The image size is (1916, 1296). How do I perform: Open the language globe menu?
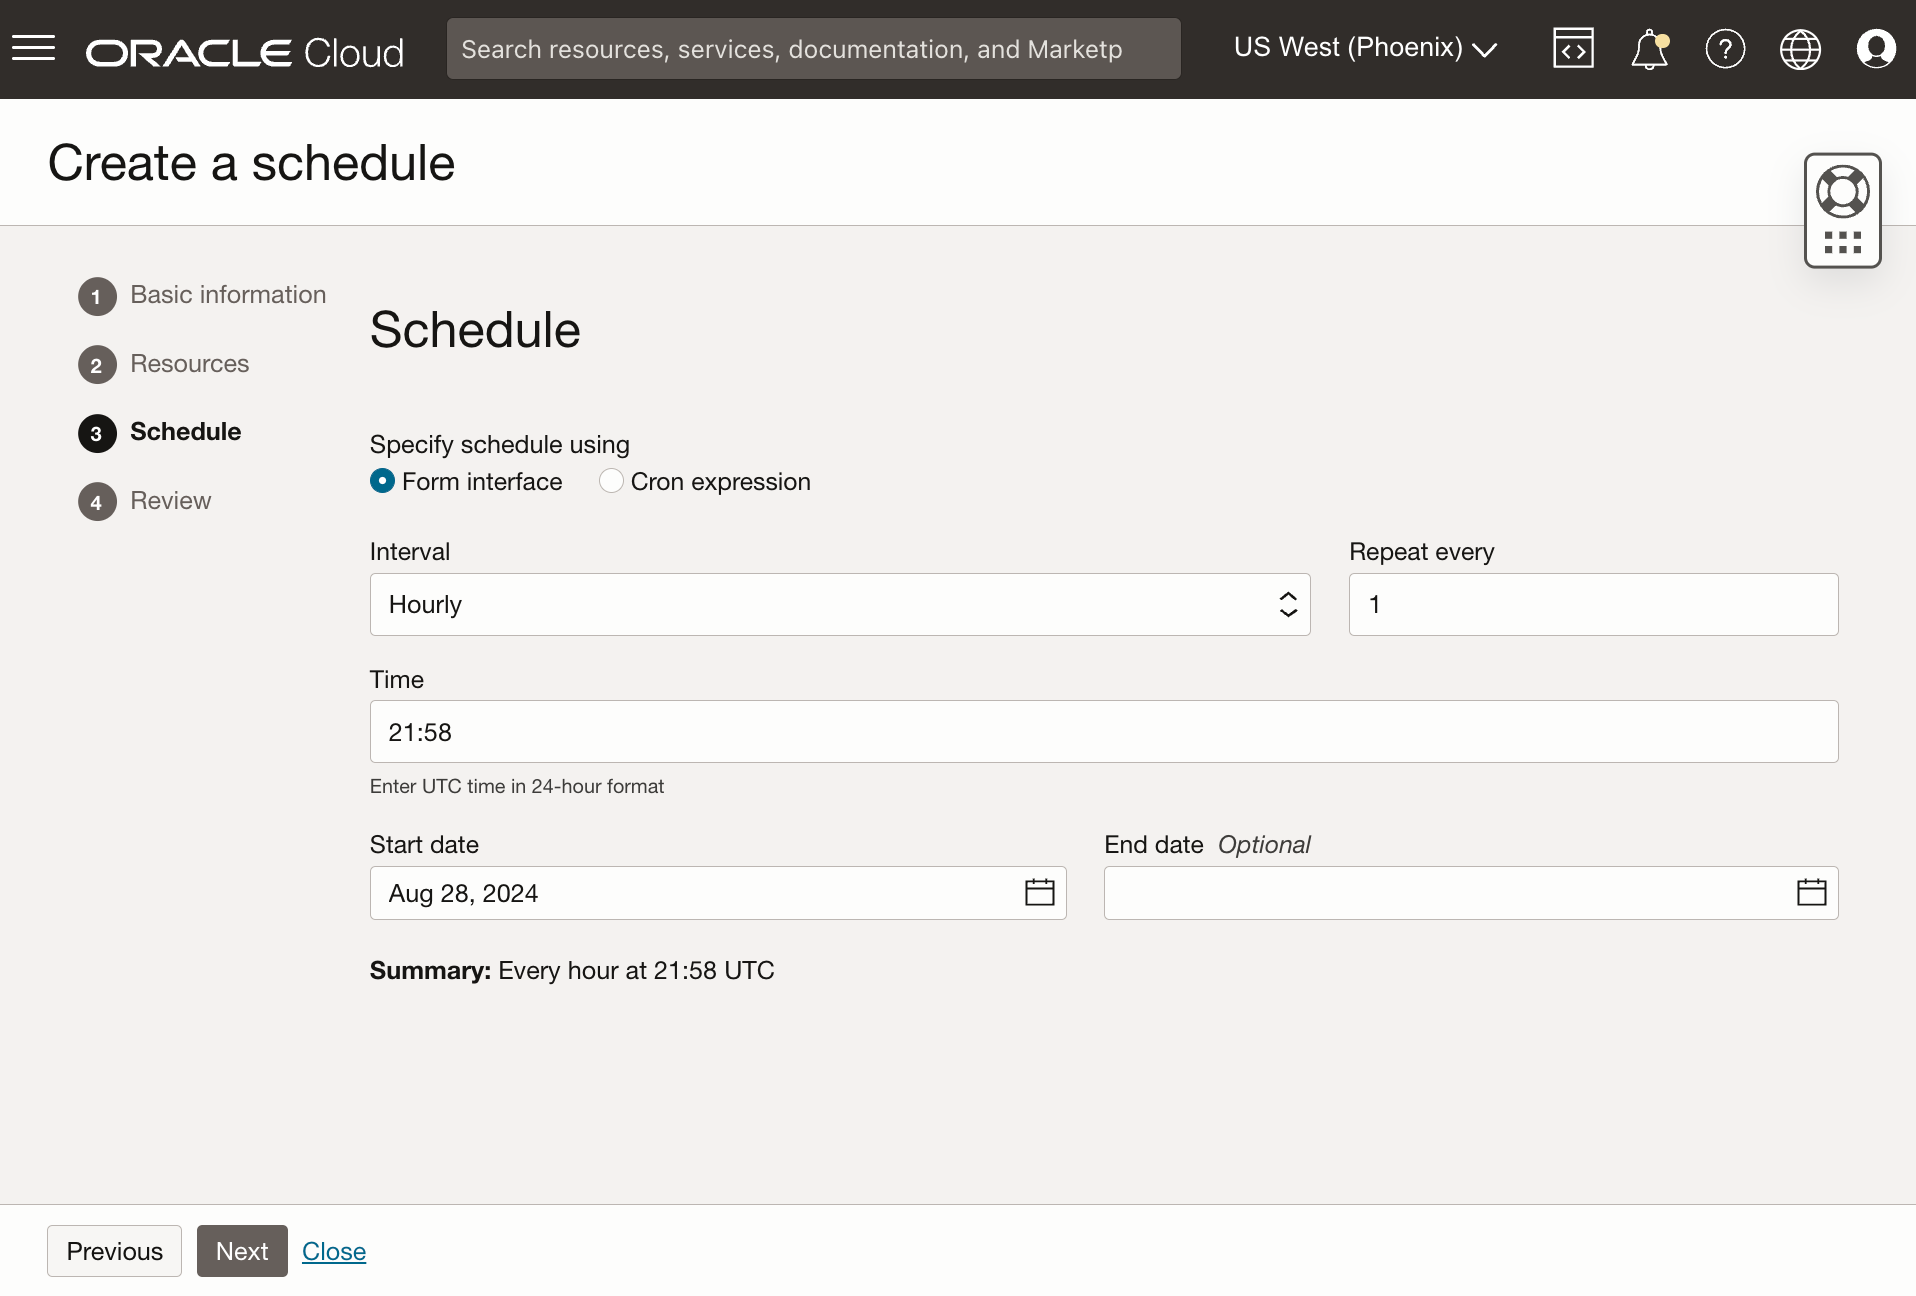point(1800,48)
